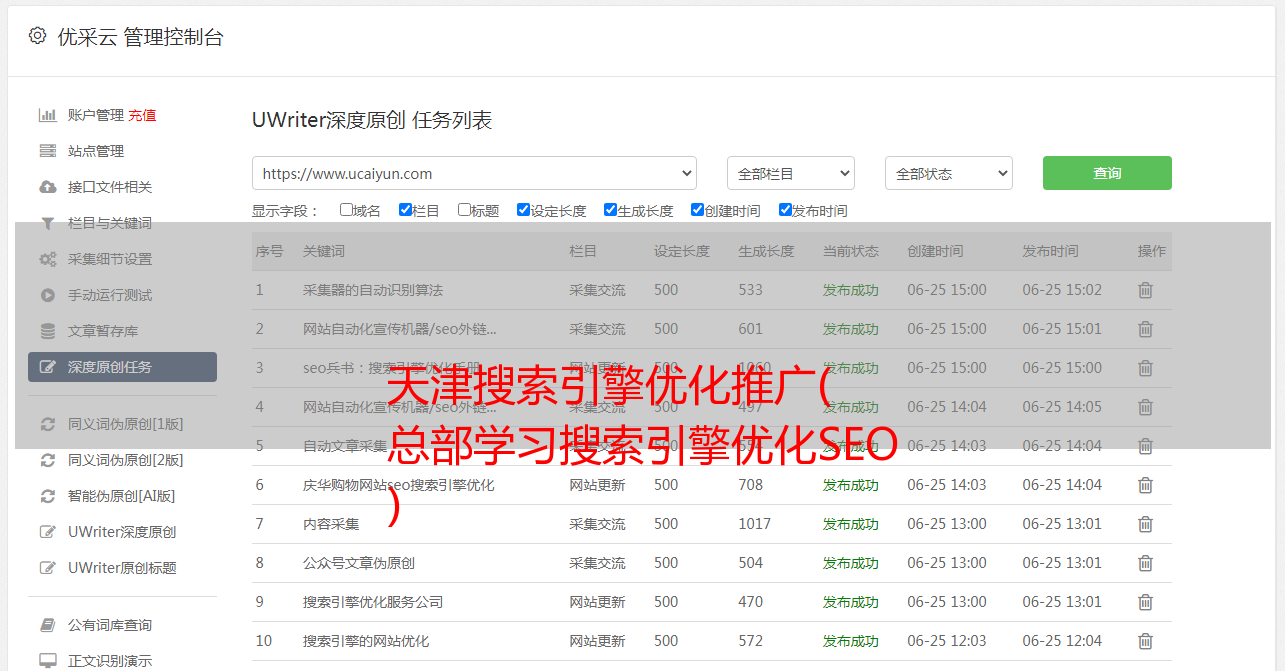Click the play icon for 手动运行测试
Screen dimensions: 1285x671
(47, 295)
